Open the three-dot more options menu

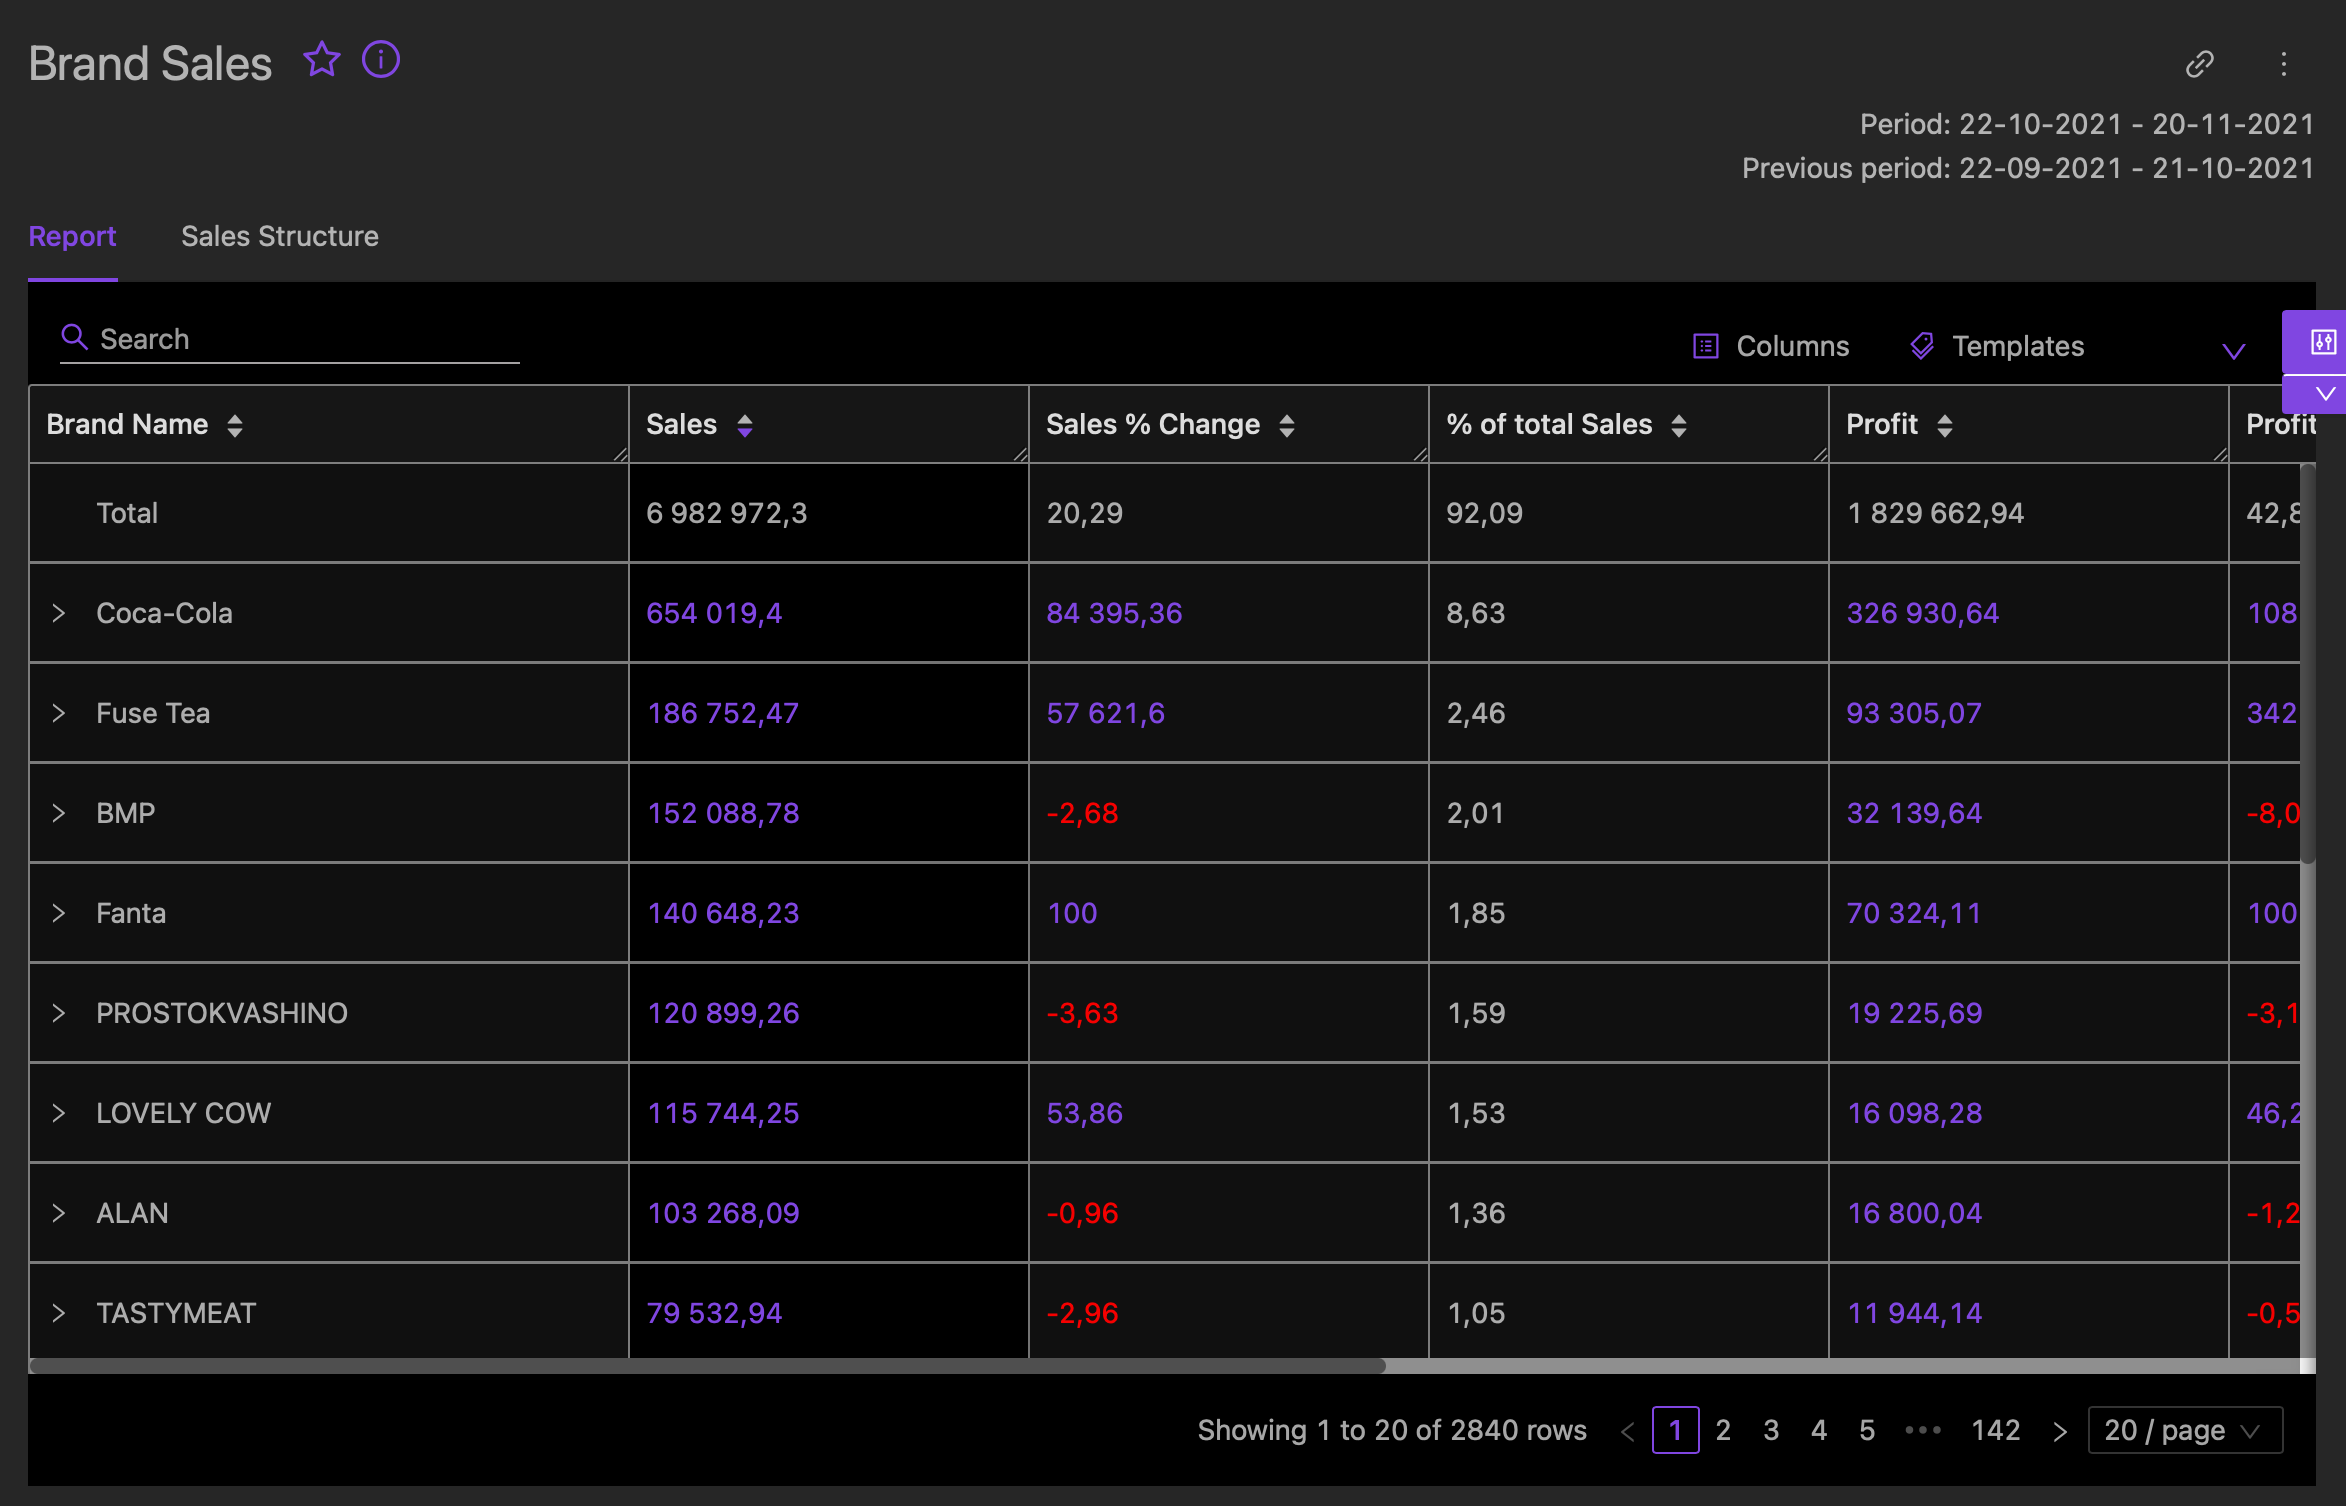coord(2283,64)
